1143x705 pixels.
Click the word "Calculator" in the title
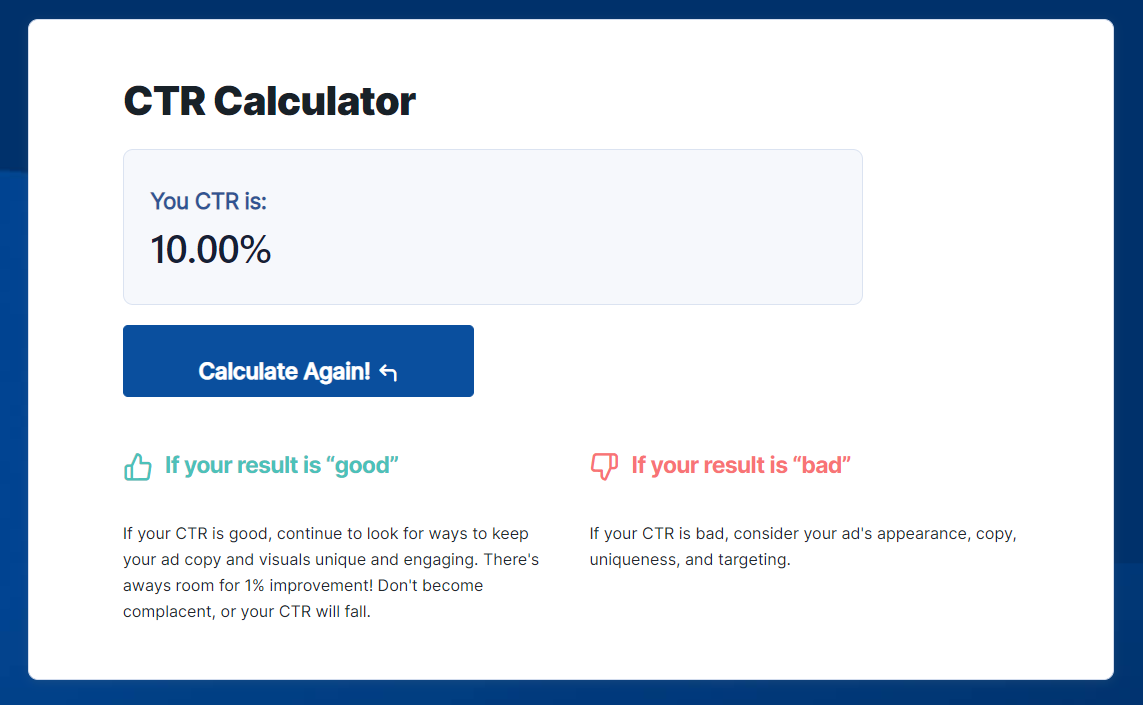[x=314, y=101]
